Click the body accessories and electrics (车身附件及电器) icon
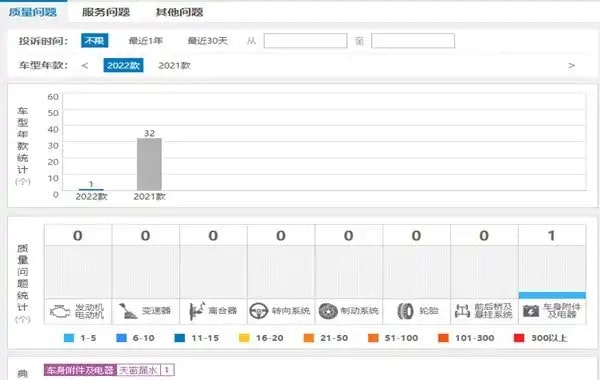The image size is (600, 380). pos(531,311)
